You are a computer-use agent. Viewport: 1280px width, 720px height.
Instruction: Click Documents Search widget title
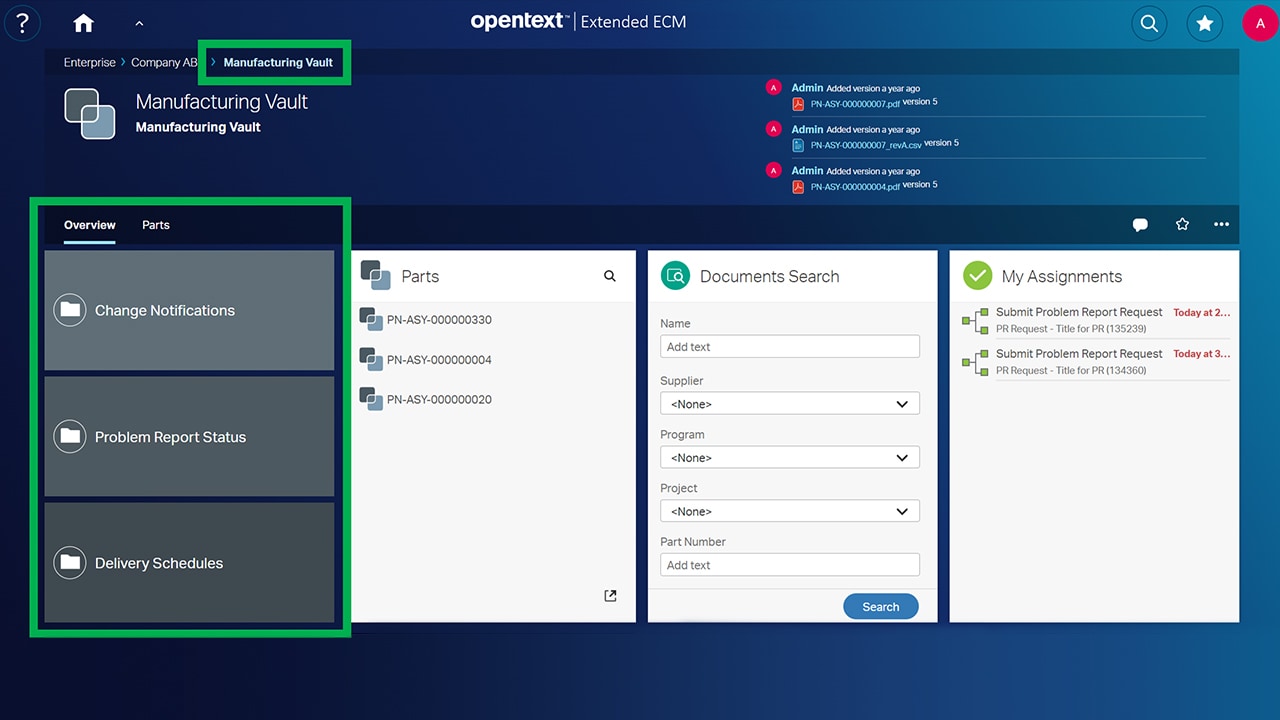[x=769, y=276]
